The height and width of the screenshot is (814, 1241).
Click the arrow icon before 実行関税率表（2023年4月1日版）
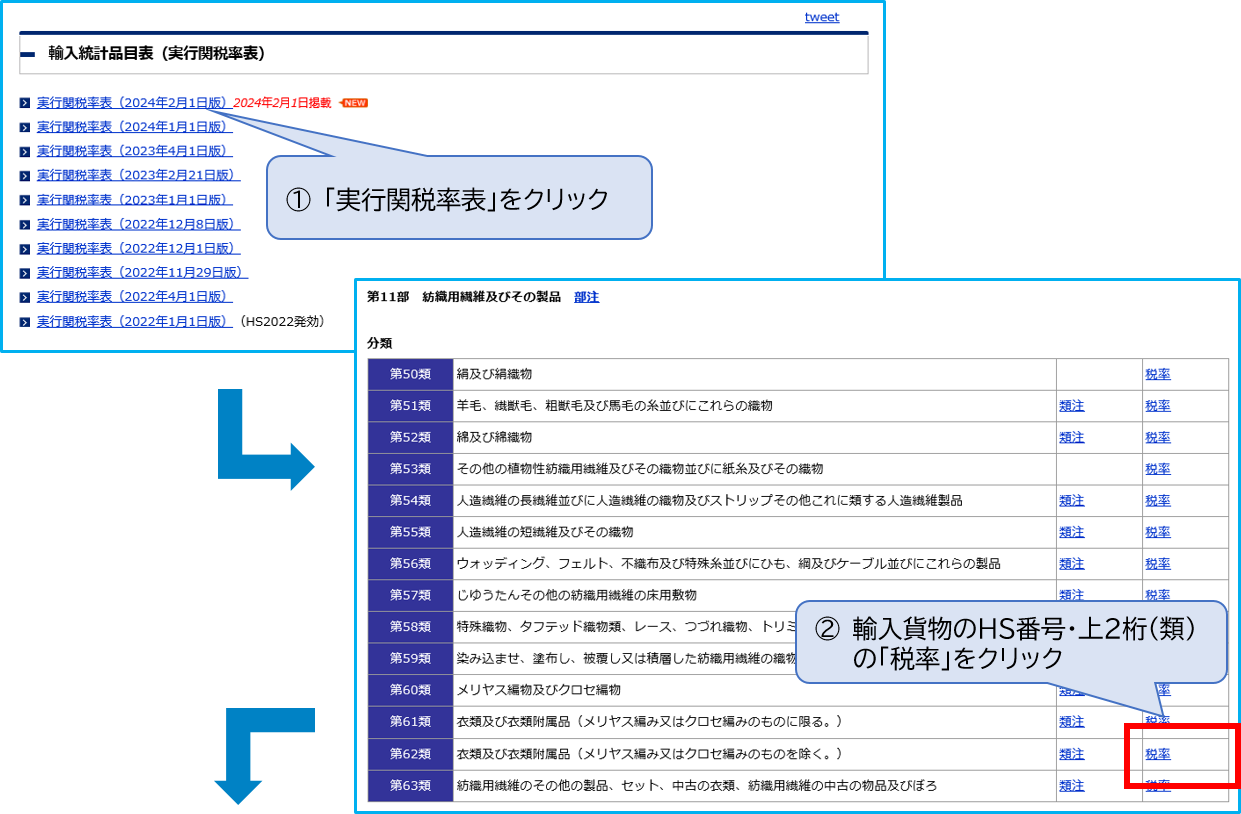coord(25,151)
